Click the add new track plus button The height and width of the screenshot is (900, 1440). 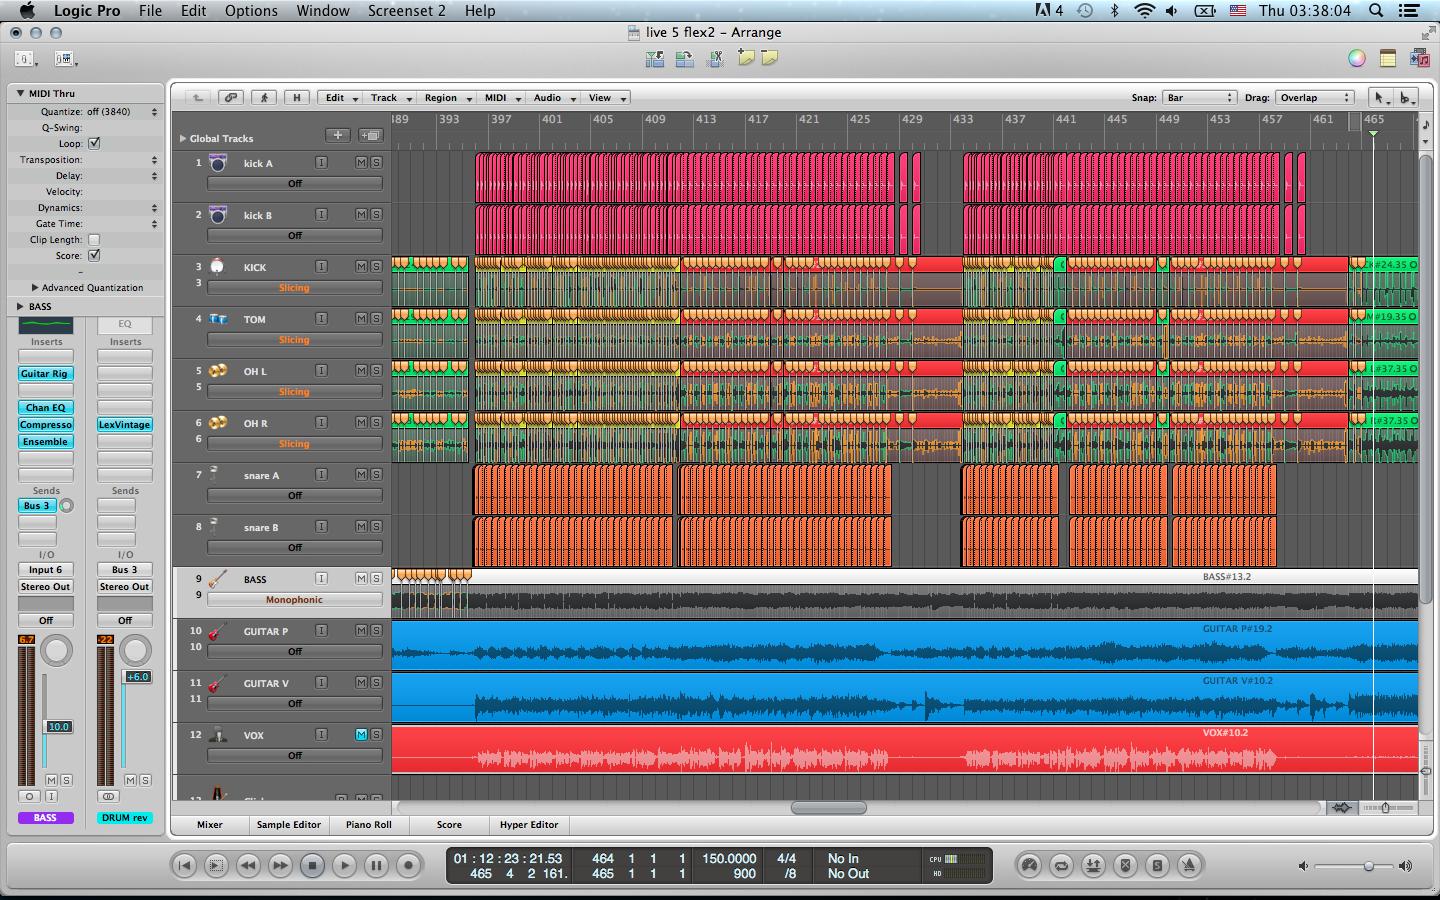coord(338,136)
